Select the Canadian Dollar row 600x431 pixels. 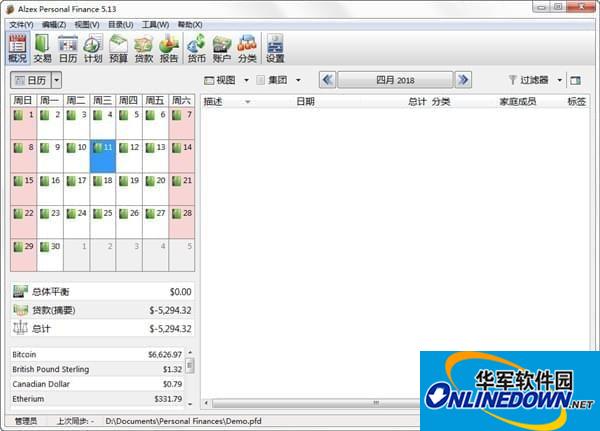[x=97, y=384]
